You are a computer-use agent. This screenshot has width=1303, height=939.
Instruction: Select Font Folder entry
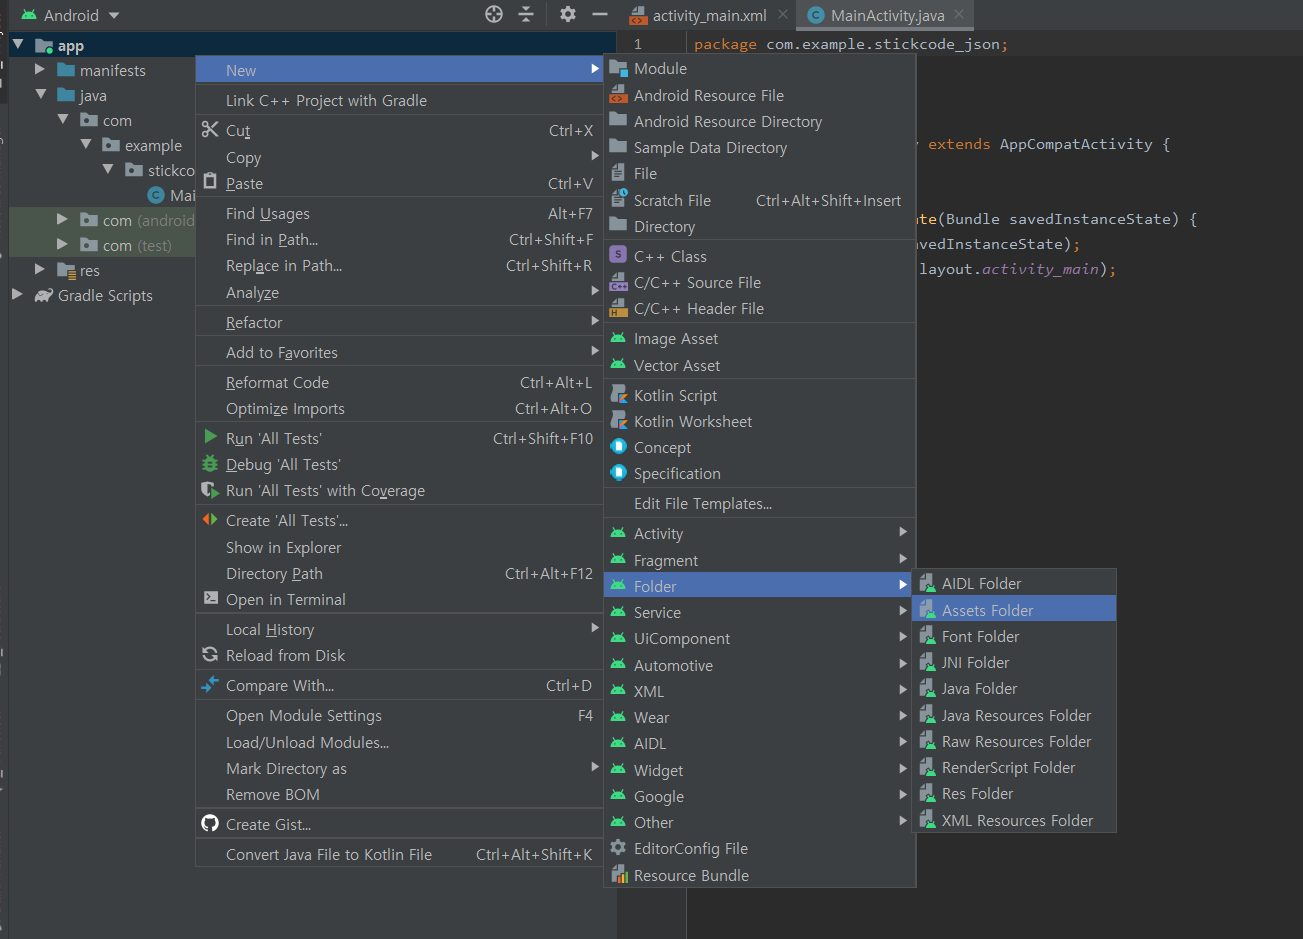[x=1014, y=636]
